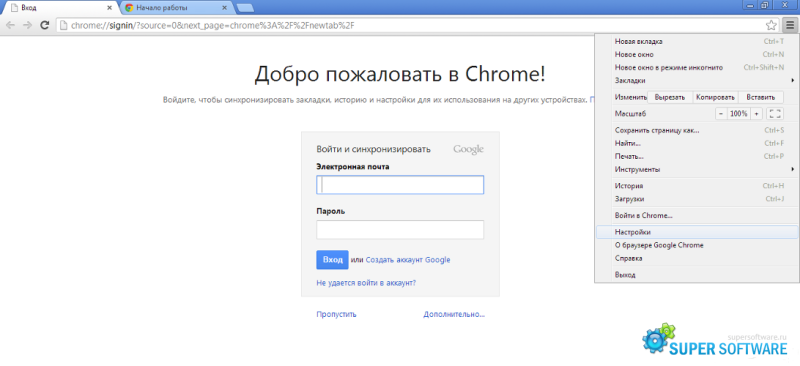Click the 'Пароль' input field

[x=400, y=230]
